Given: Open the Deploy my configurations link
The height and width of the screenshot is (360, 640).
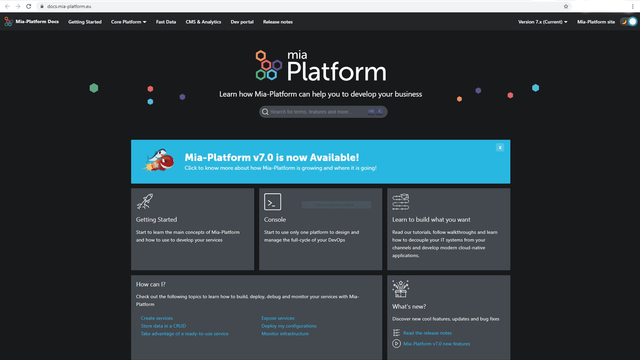Looking at the screenshot, I should click(289, 326).
